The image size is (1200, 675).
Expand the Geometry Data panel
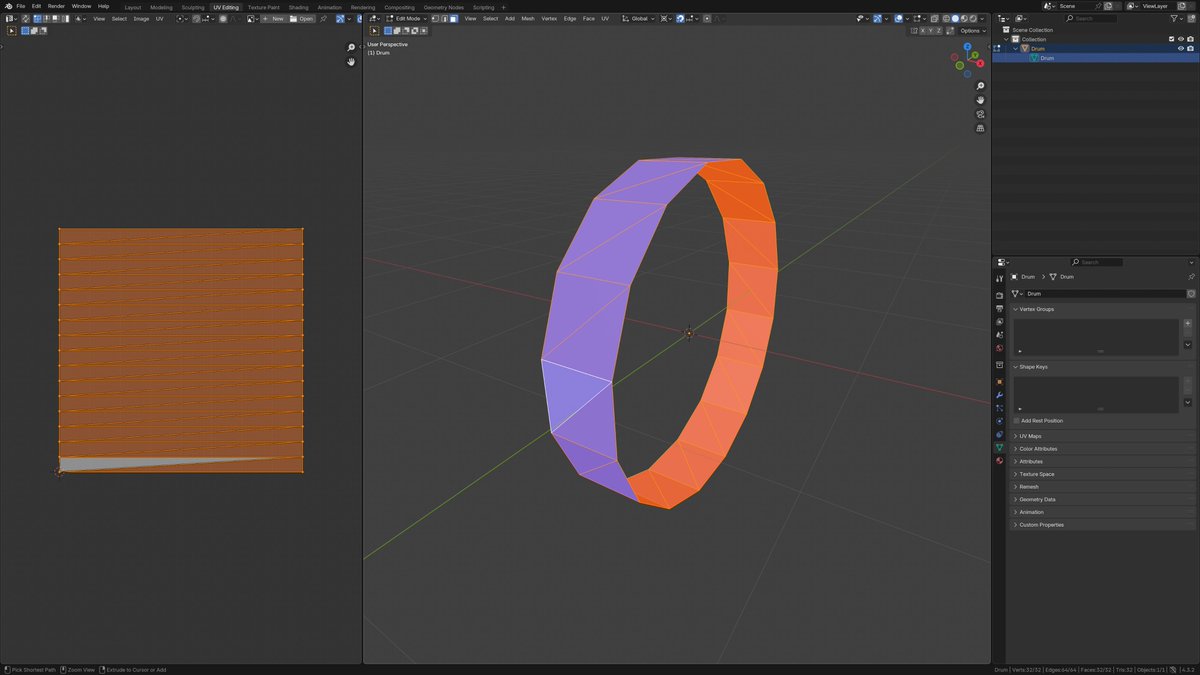(x=1035, y=499)
